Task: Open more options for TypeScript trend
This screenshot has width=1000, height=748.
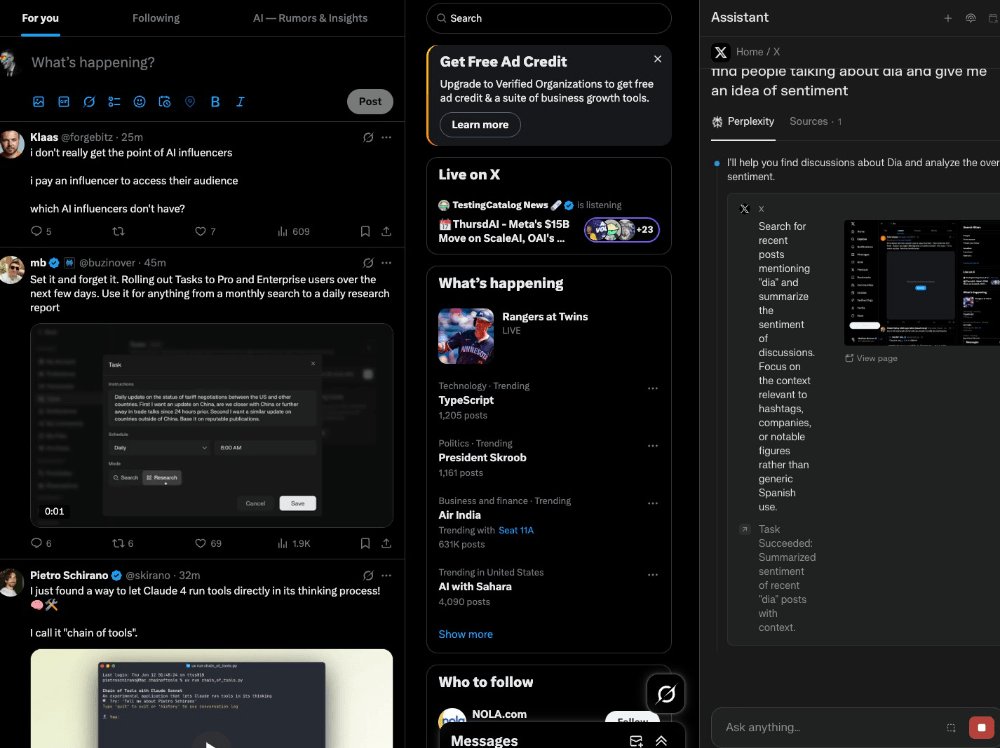Action: pos(652,388)
